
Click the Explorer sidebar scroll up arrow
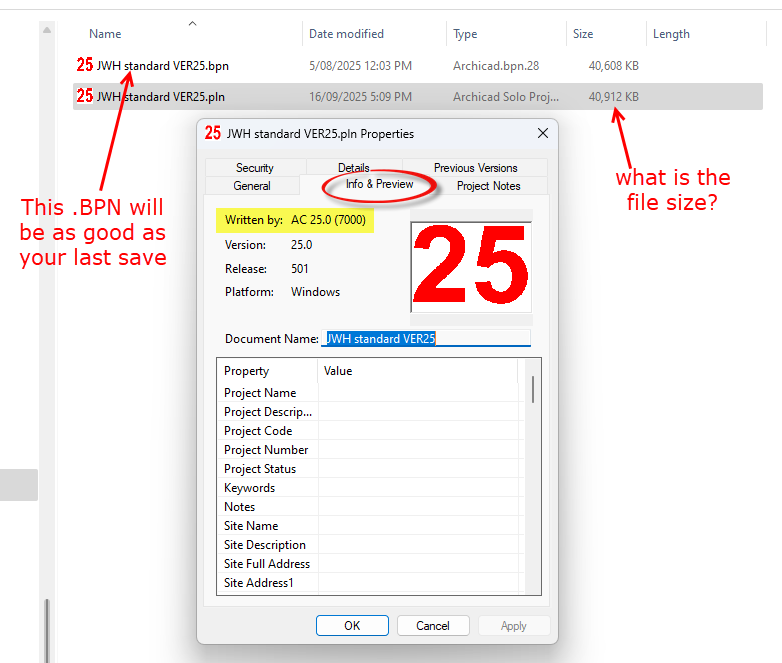pos(47,30)
